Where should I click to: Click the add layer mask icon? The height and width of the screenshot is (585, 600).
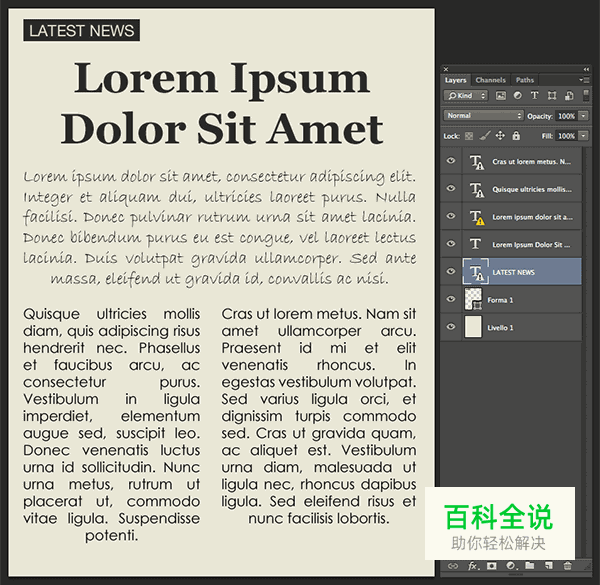[x=491, y=566]
